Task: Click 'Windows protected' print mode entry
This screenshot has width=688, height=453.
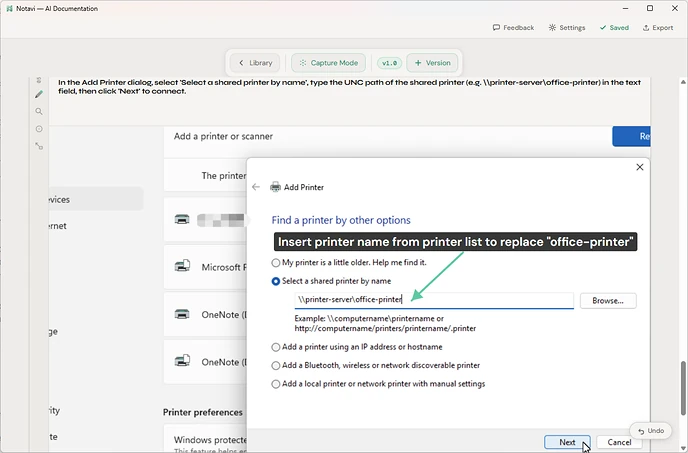Action: tap(210, 440)
